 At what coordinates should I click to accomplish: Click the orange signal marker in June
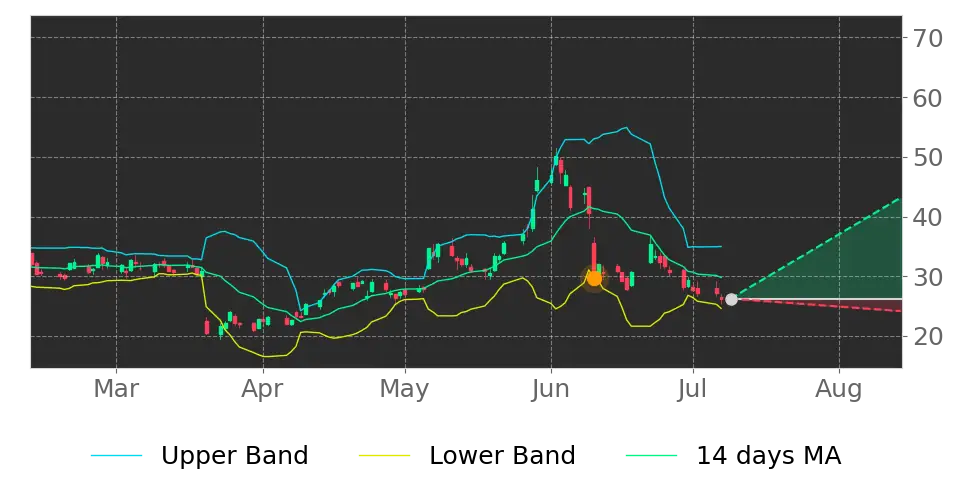tap(594, 278)
